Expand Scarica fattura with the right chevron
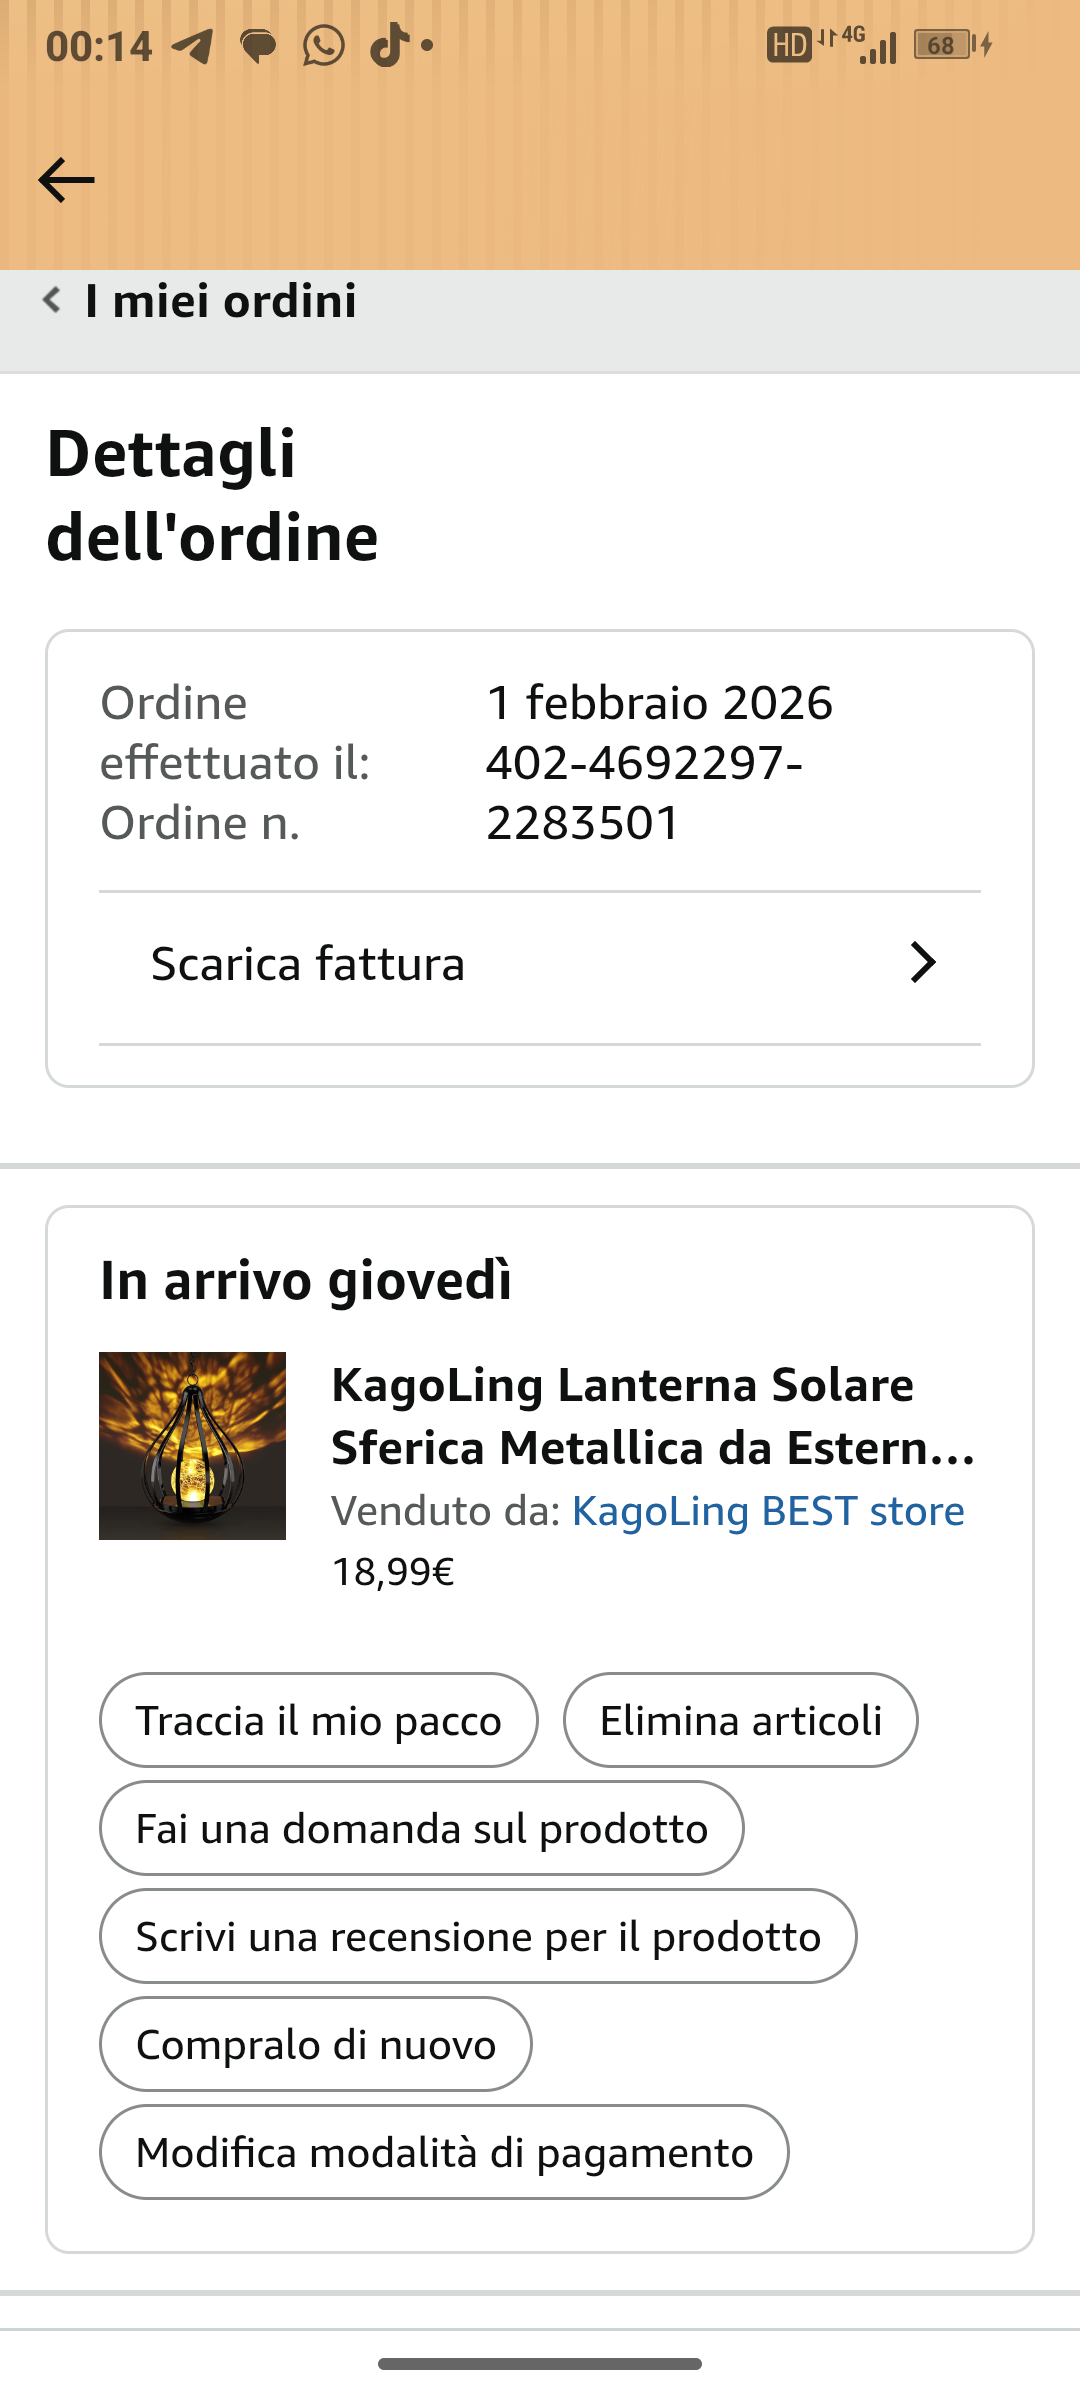The width and height of the screenshot is (1080, 2400). [x=922, y=963]
